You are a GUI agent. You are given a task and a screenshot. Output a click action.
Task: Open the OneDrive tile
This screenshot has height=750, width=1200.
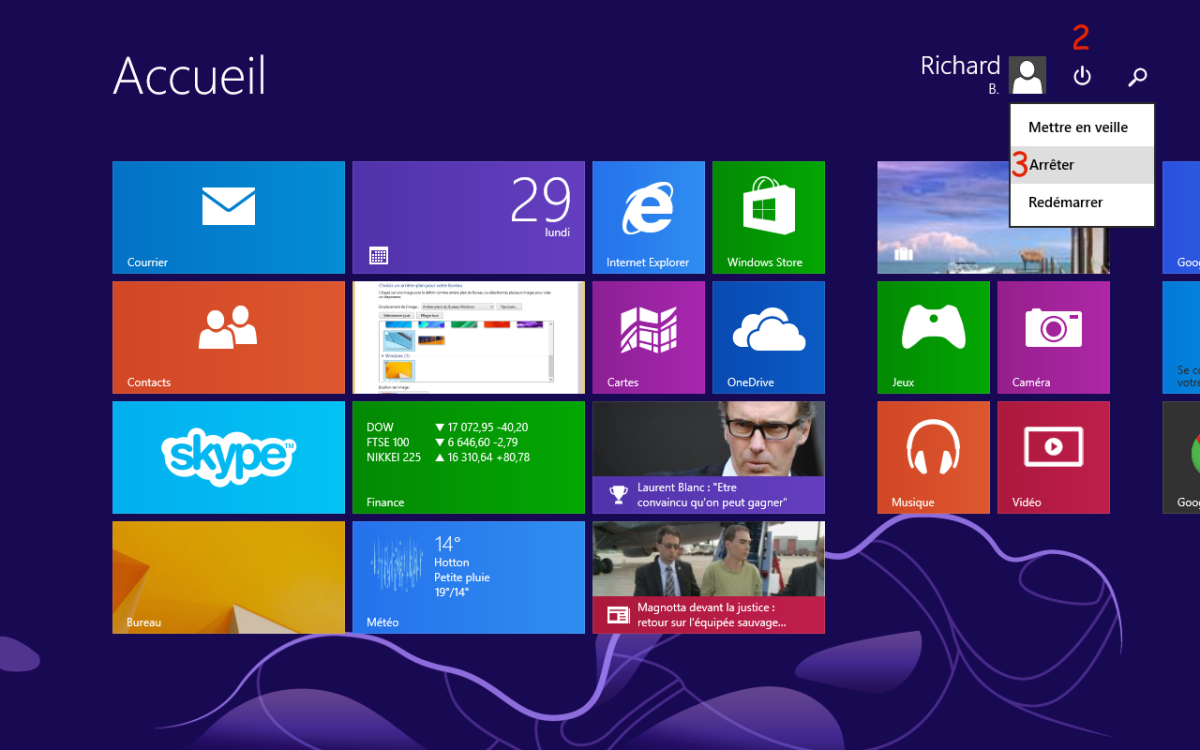coord(768,337)
